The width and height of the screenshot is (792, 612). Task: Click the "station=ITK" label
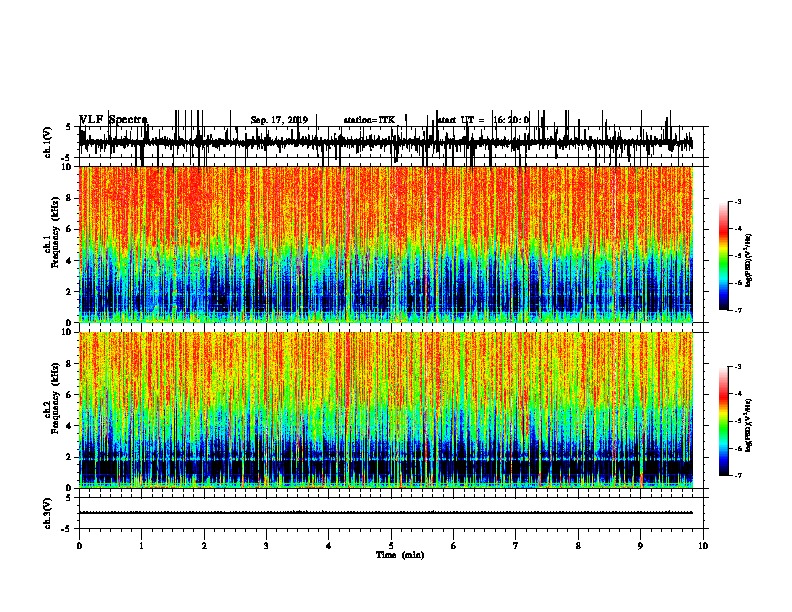(x=369, y=120)
